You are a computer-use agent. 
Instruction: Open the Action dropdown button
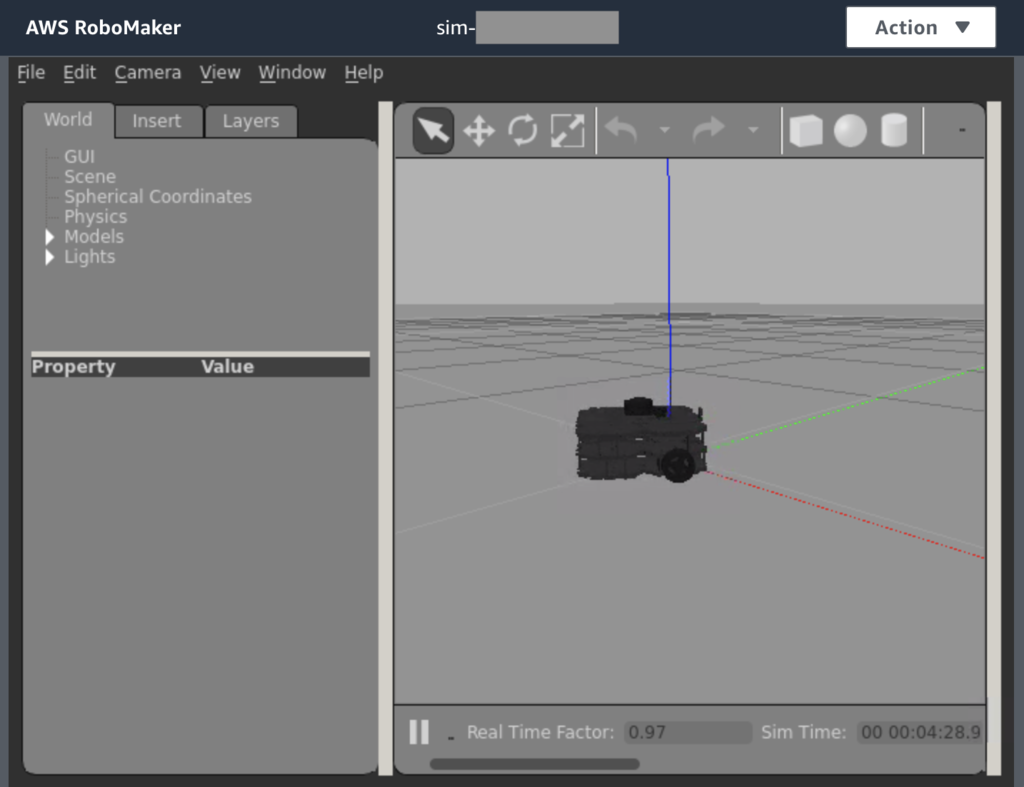[921, 27]
